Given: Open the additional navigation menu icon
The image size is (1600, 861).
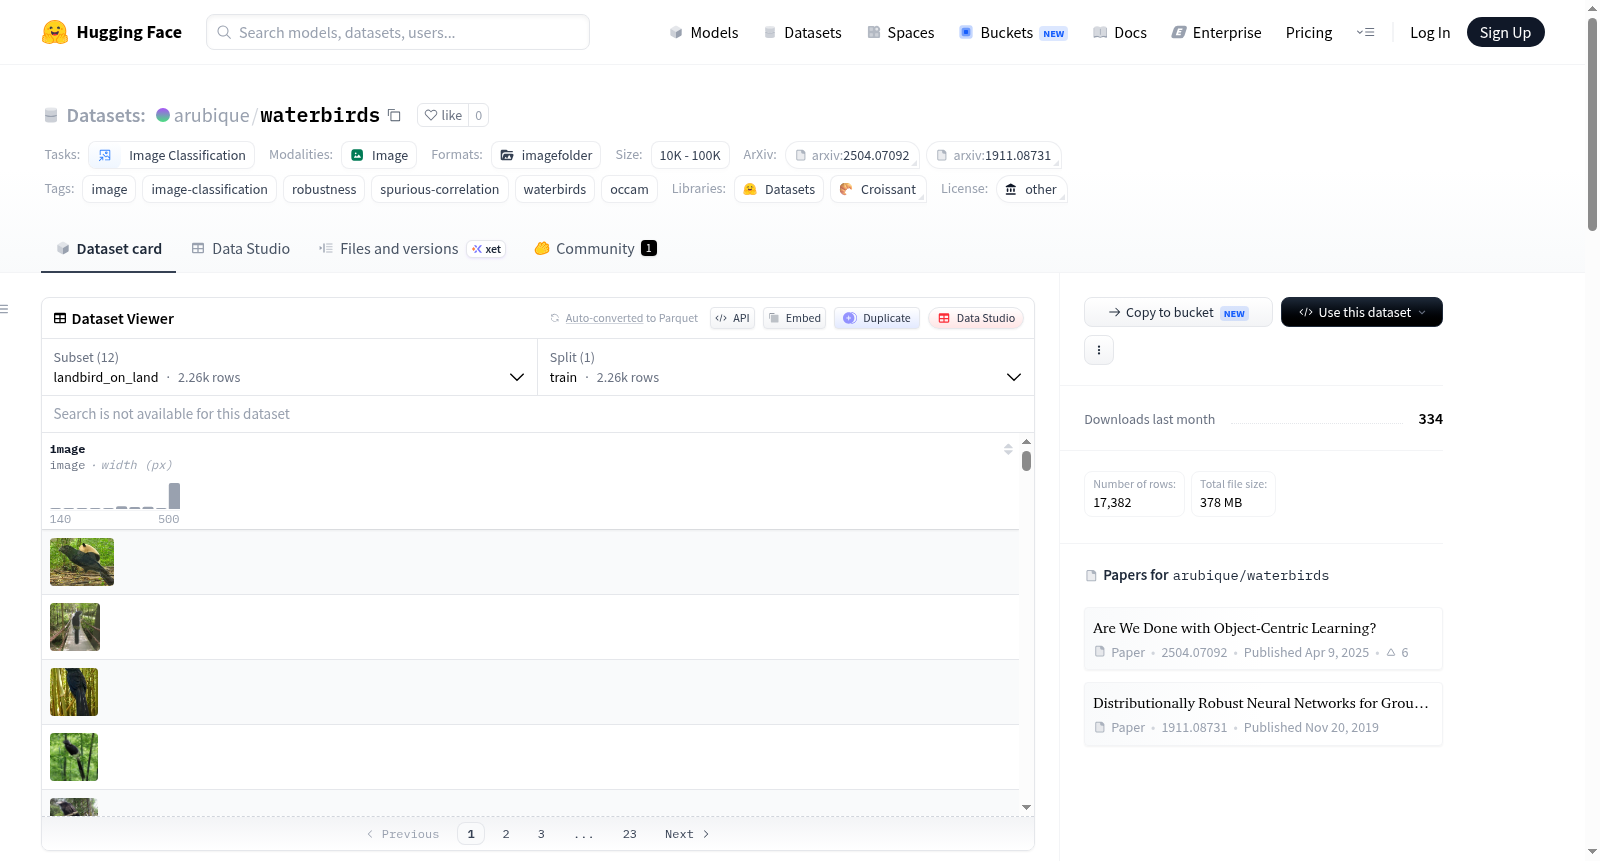Looking at the screenshot, I should (1365, 32).
